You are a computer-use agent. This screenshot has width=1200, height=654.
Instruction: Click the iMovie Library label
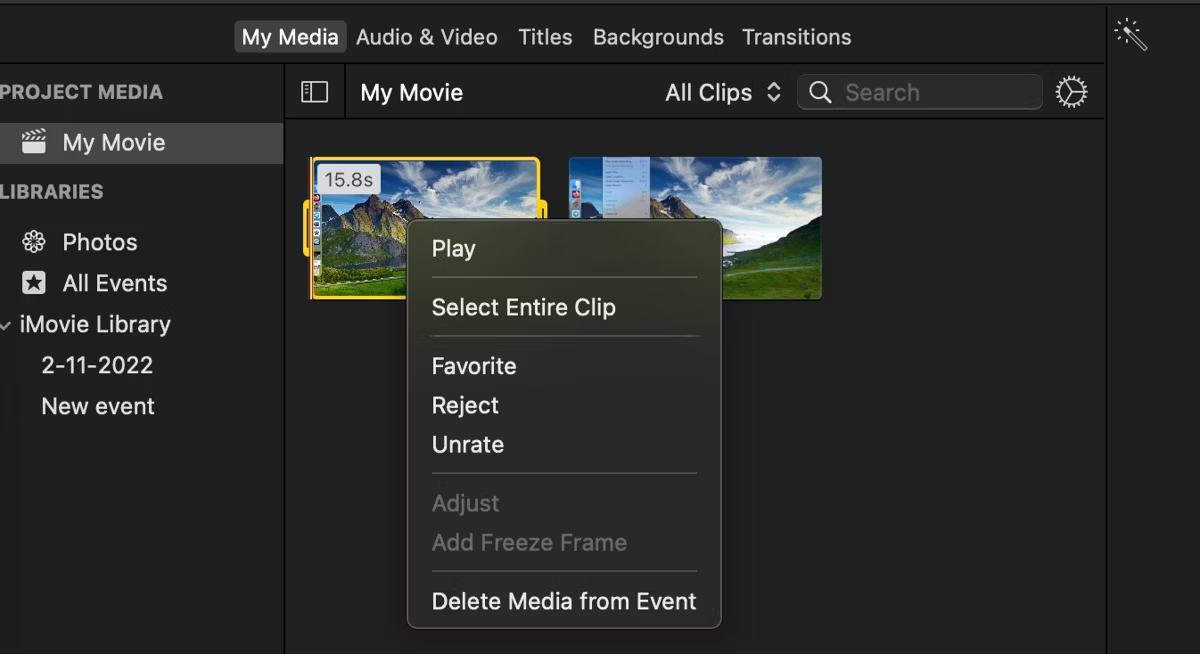[95, 324]
